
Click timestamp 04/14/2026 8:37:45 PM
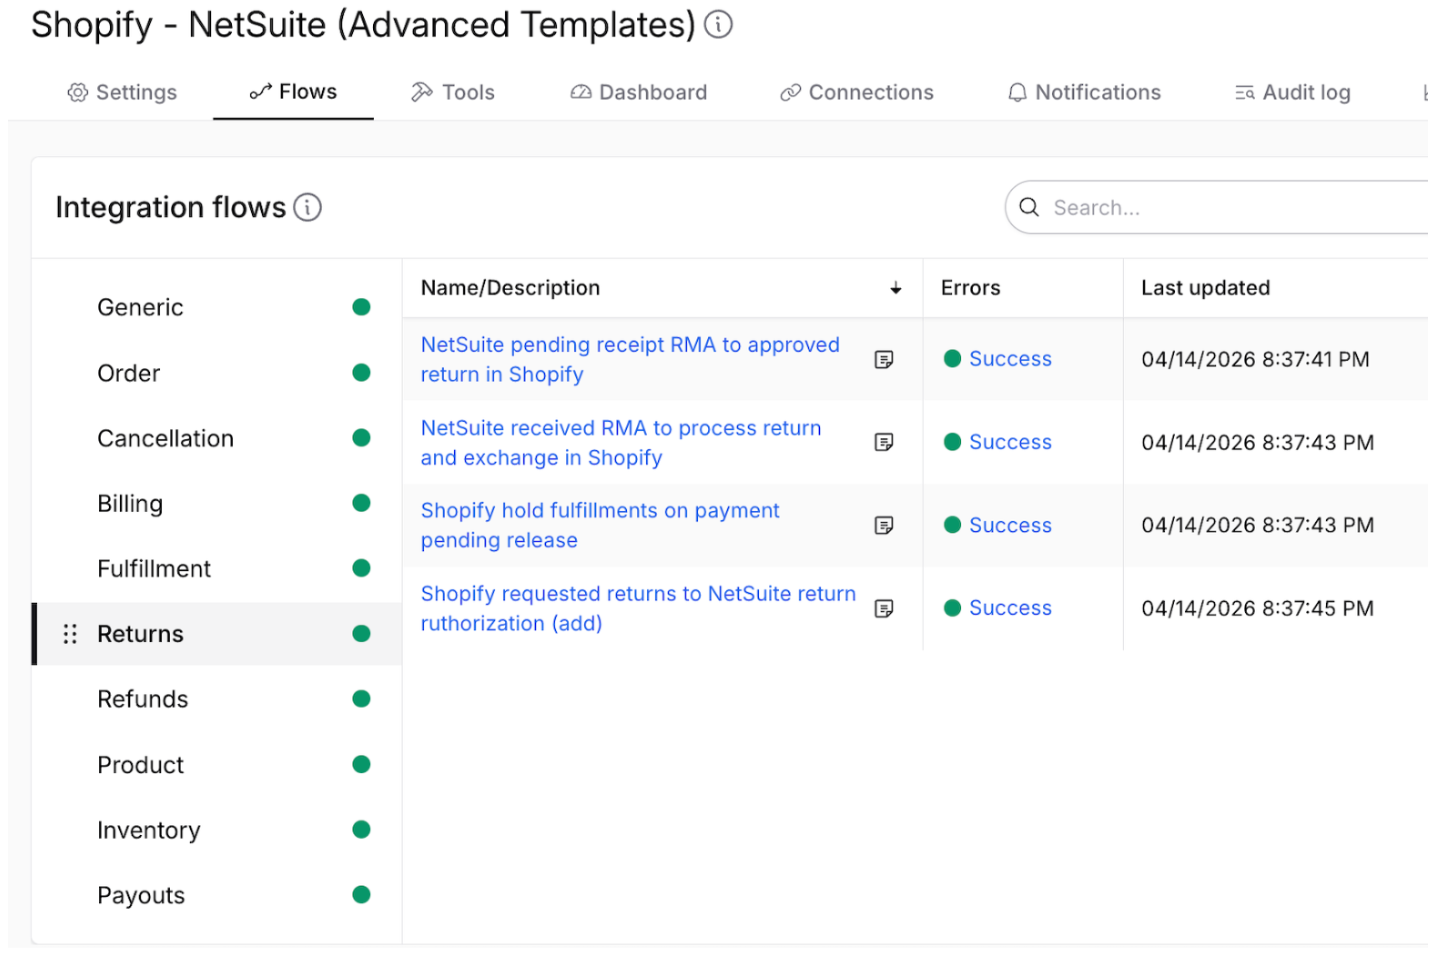point(1257,608)
